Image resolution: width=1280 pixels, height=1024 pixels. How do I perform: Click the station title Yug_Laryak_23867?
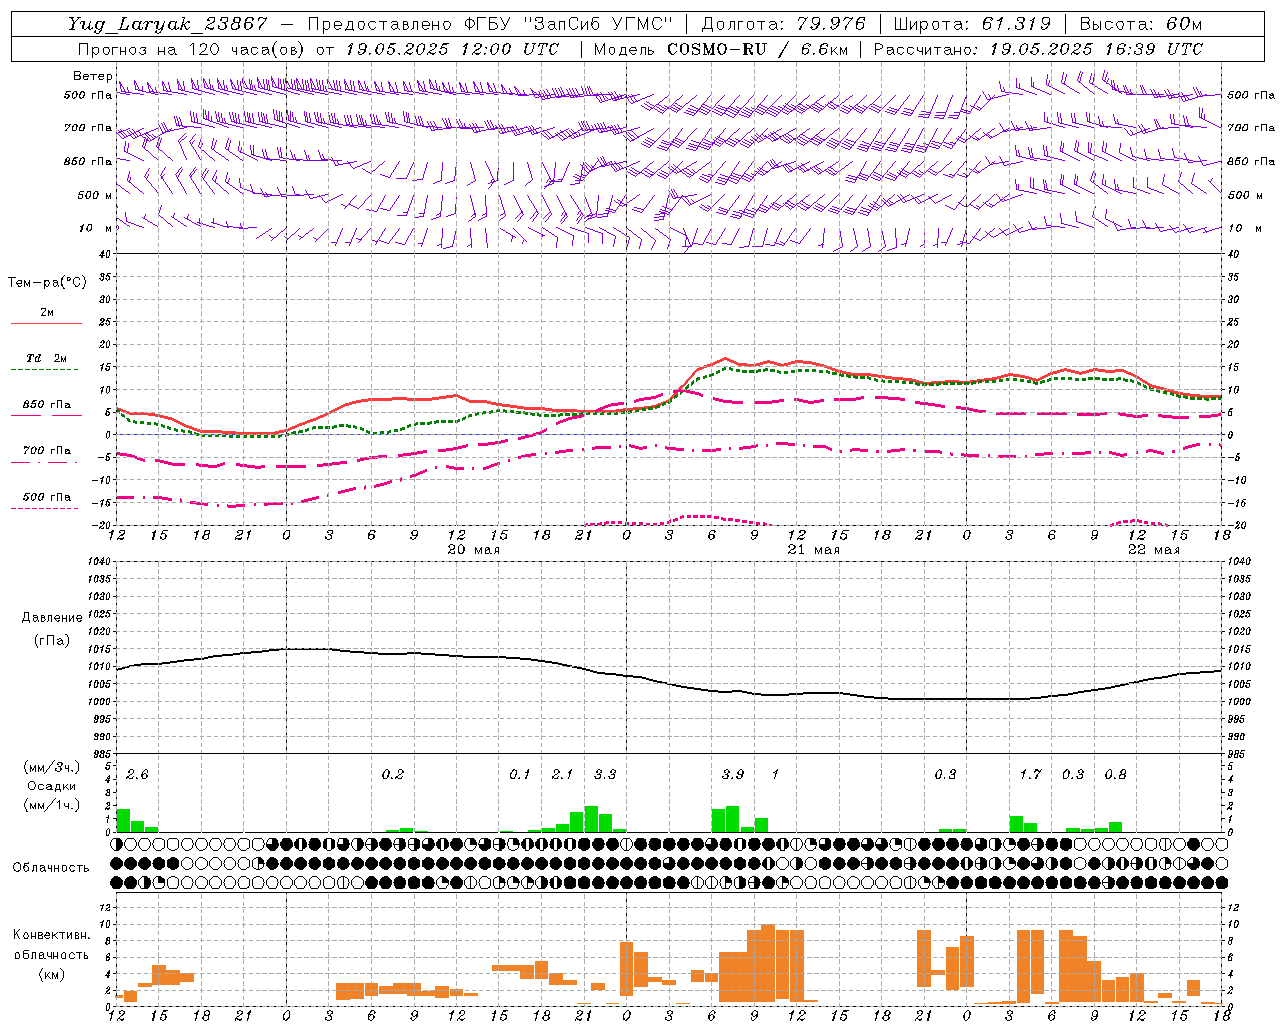[x=168, y=24]
